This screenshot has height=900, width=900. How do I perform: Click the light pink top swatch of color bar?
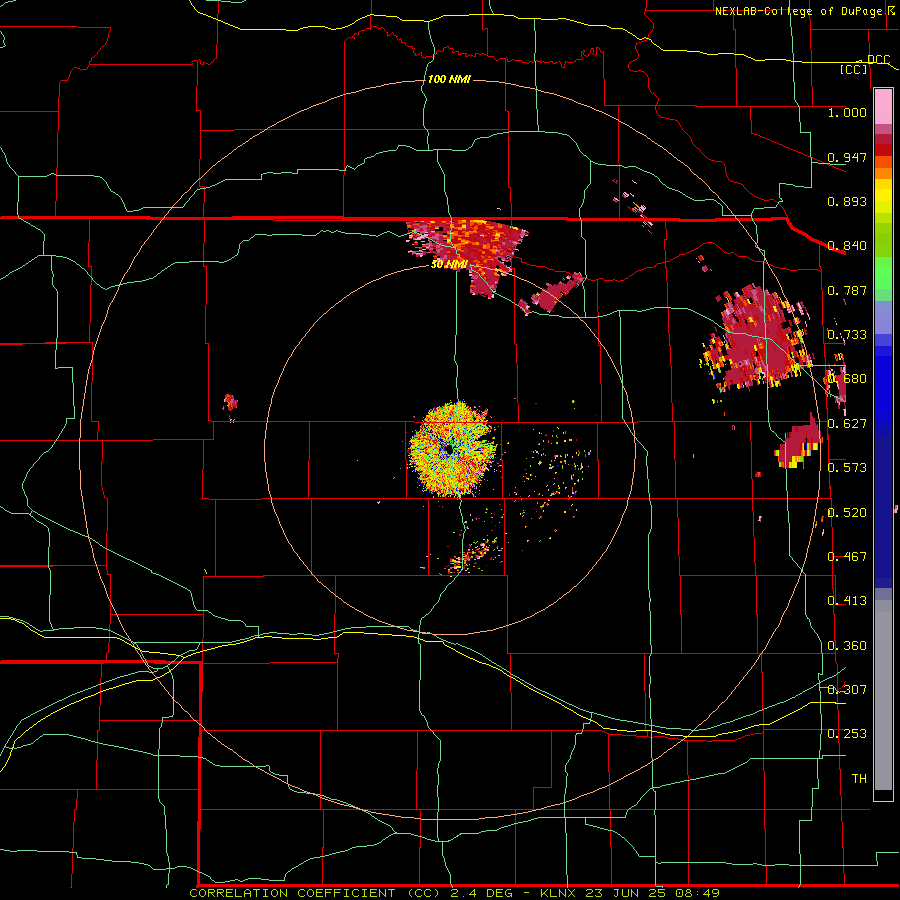pos(883,107)
